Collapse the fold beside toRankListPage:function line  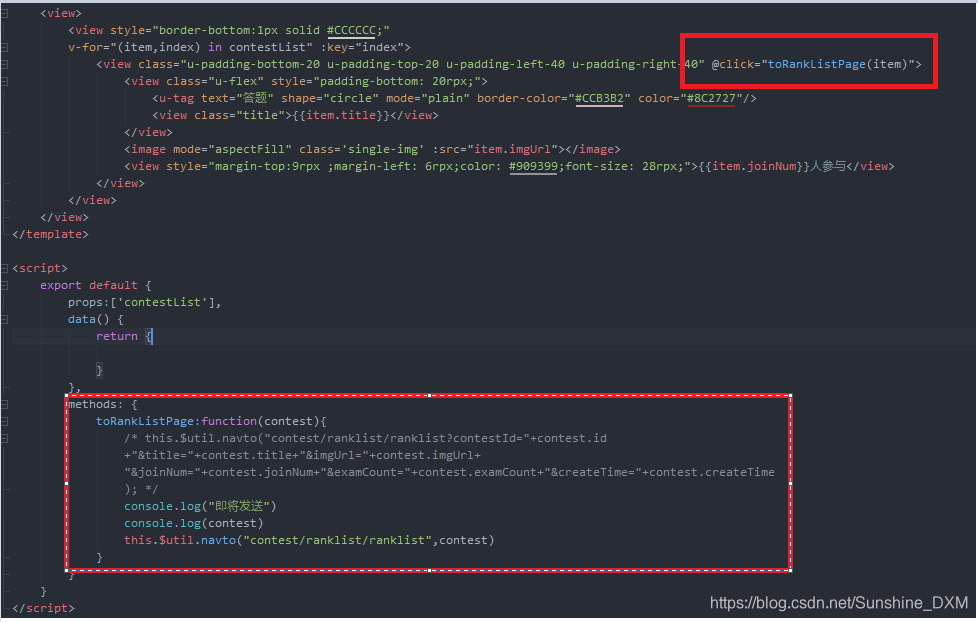point(4,421)
